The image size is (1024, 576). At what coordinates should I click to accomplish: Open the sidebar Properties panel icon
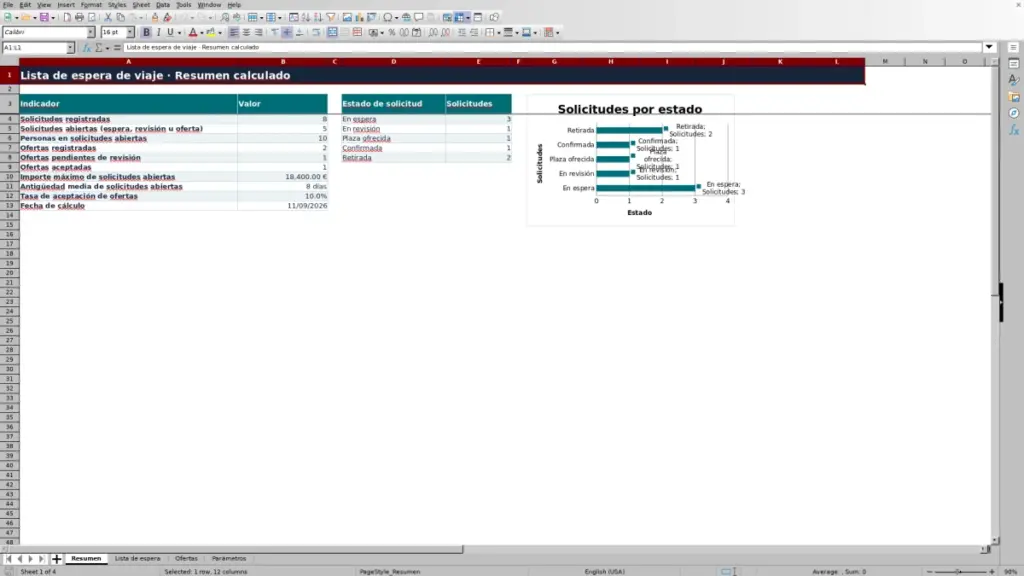pyautogui.click(x=1014, y=64)
